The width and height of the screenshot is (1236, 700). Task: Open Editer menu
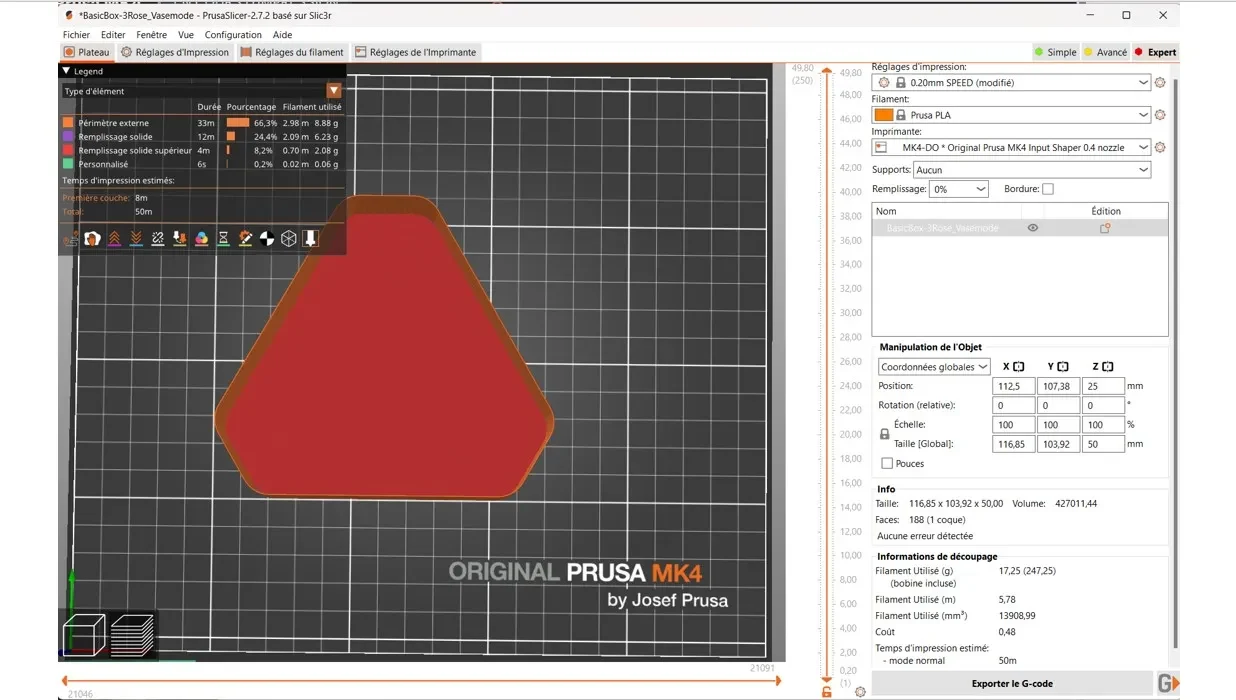pyautogui.click(x=113, y=35)
